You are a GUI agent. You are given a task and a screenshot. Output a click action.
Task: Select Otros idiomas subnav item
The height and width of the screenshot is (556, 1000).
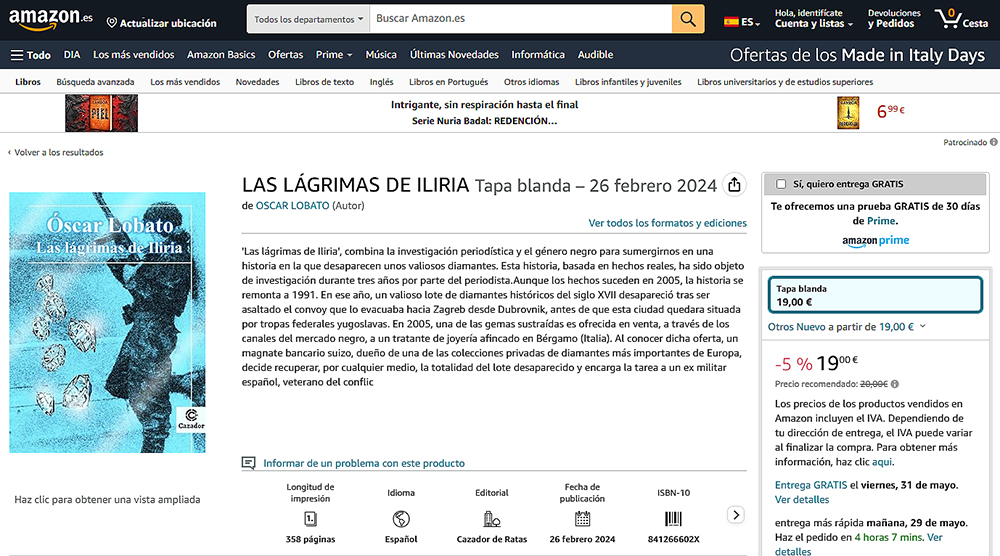[531, 82]
